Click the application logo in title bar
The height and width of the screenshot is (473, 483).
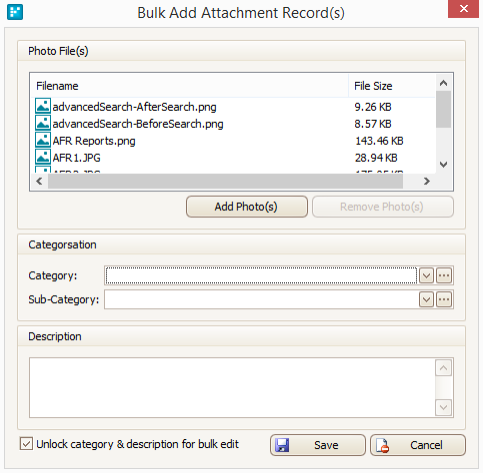[15, 12]
